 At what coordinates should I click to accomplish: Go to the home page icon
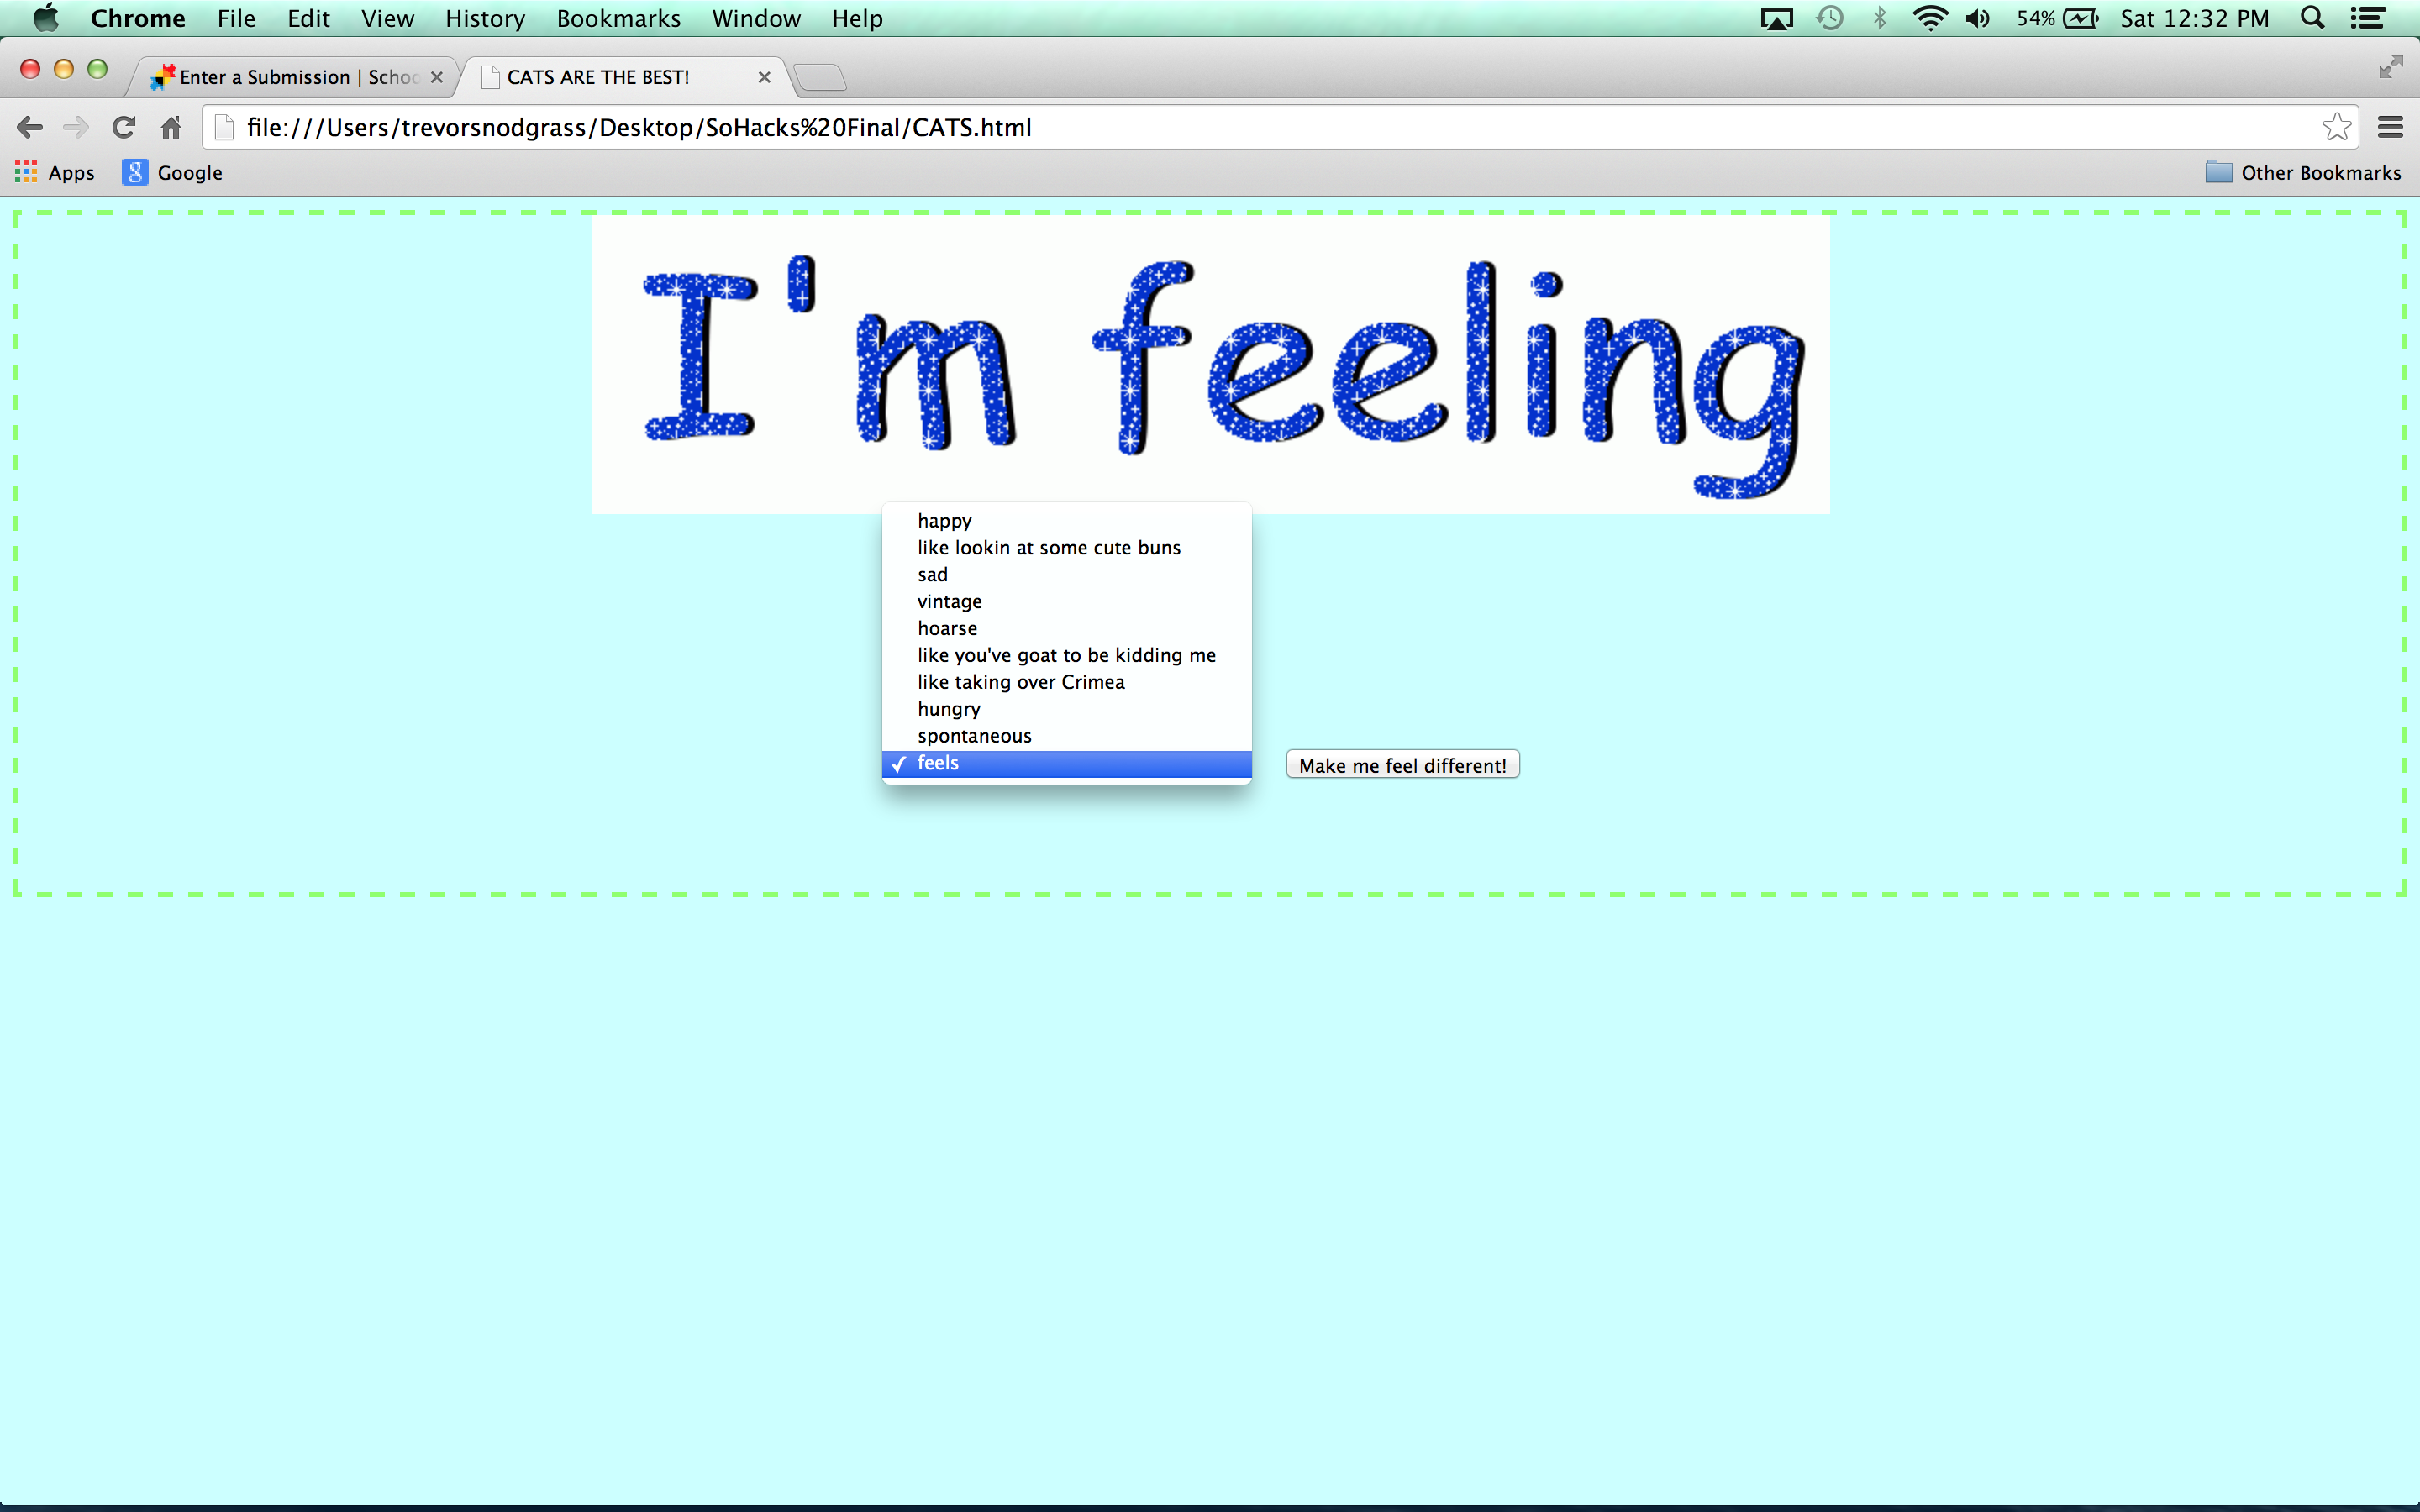coord(171,127)
